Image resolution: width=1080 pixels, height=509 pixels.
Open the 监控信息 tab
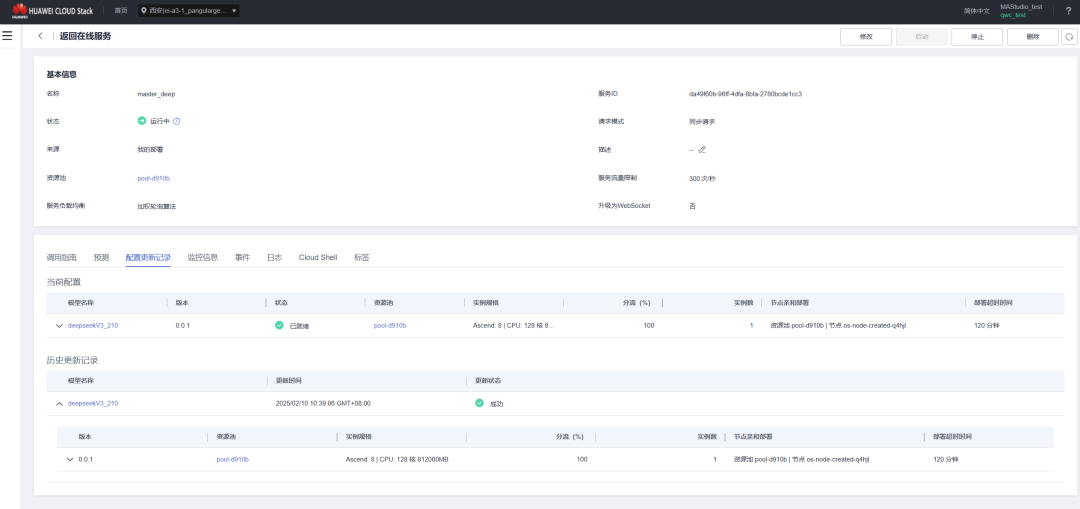pos(202,258)
